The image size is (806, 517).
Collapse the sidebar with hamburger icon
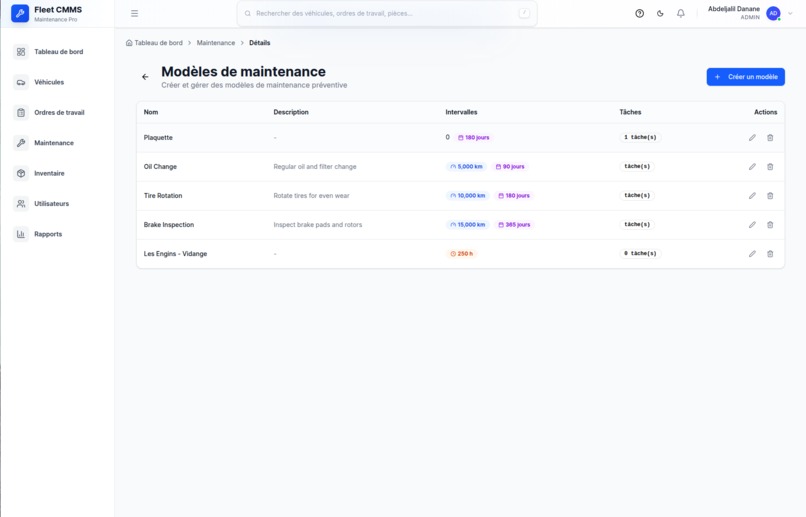(134, 13)
